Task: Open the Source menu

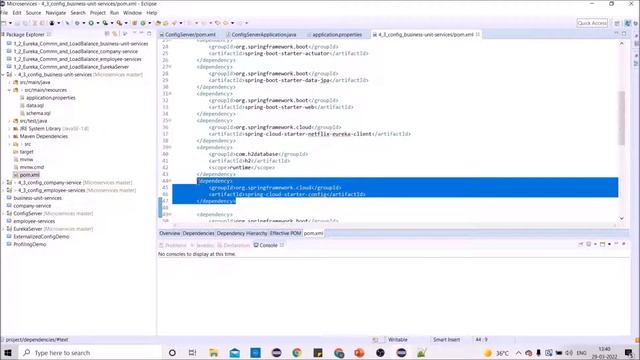Action: click(x=33, y=13)
